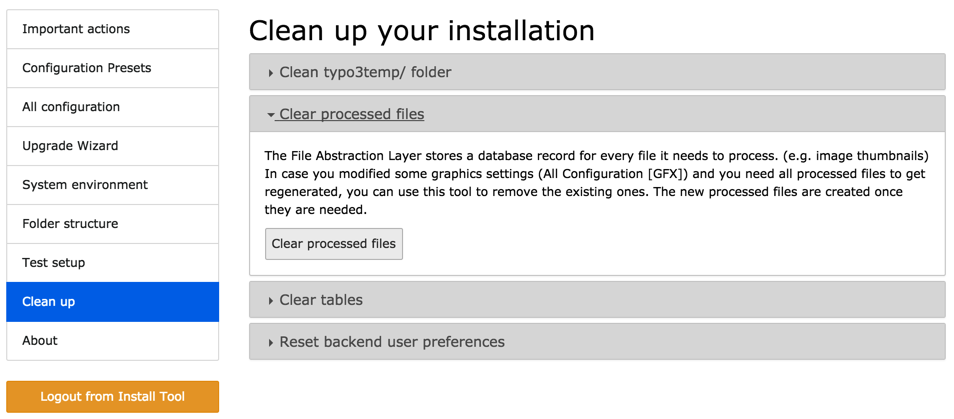Go to Important actions
Image resolution: width=954 pixels, height=419 pixels.
[x=76, y=29]
